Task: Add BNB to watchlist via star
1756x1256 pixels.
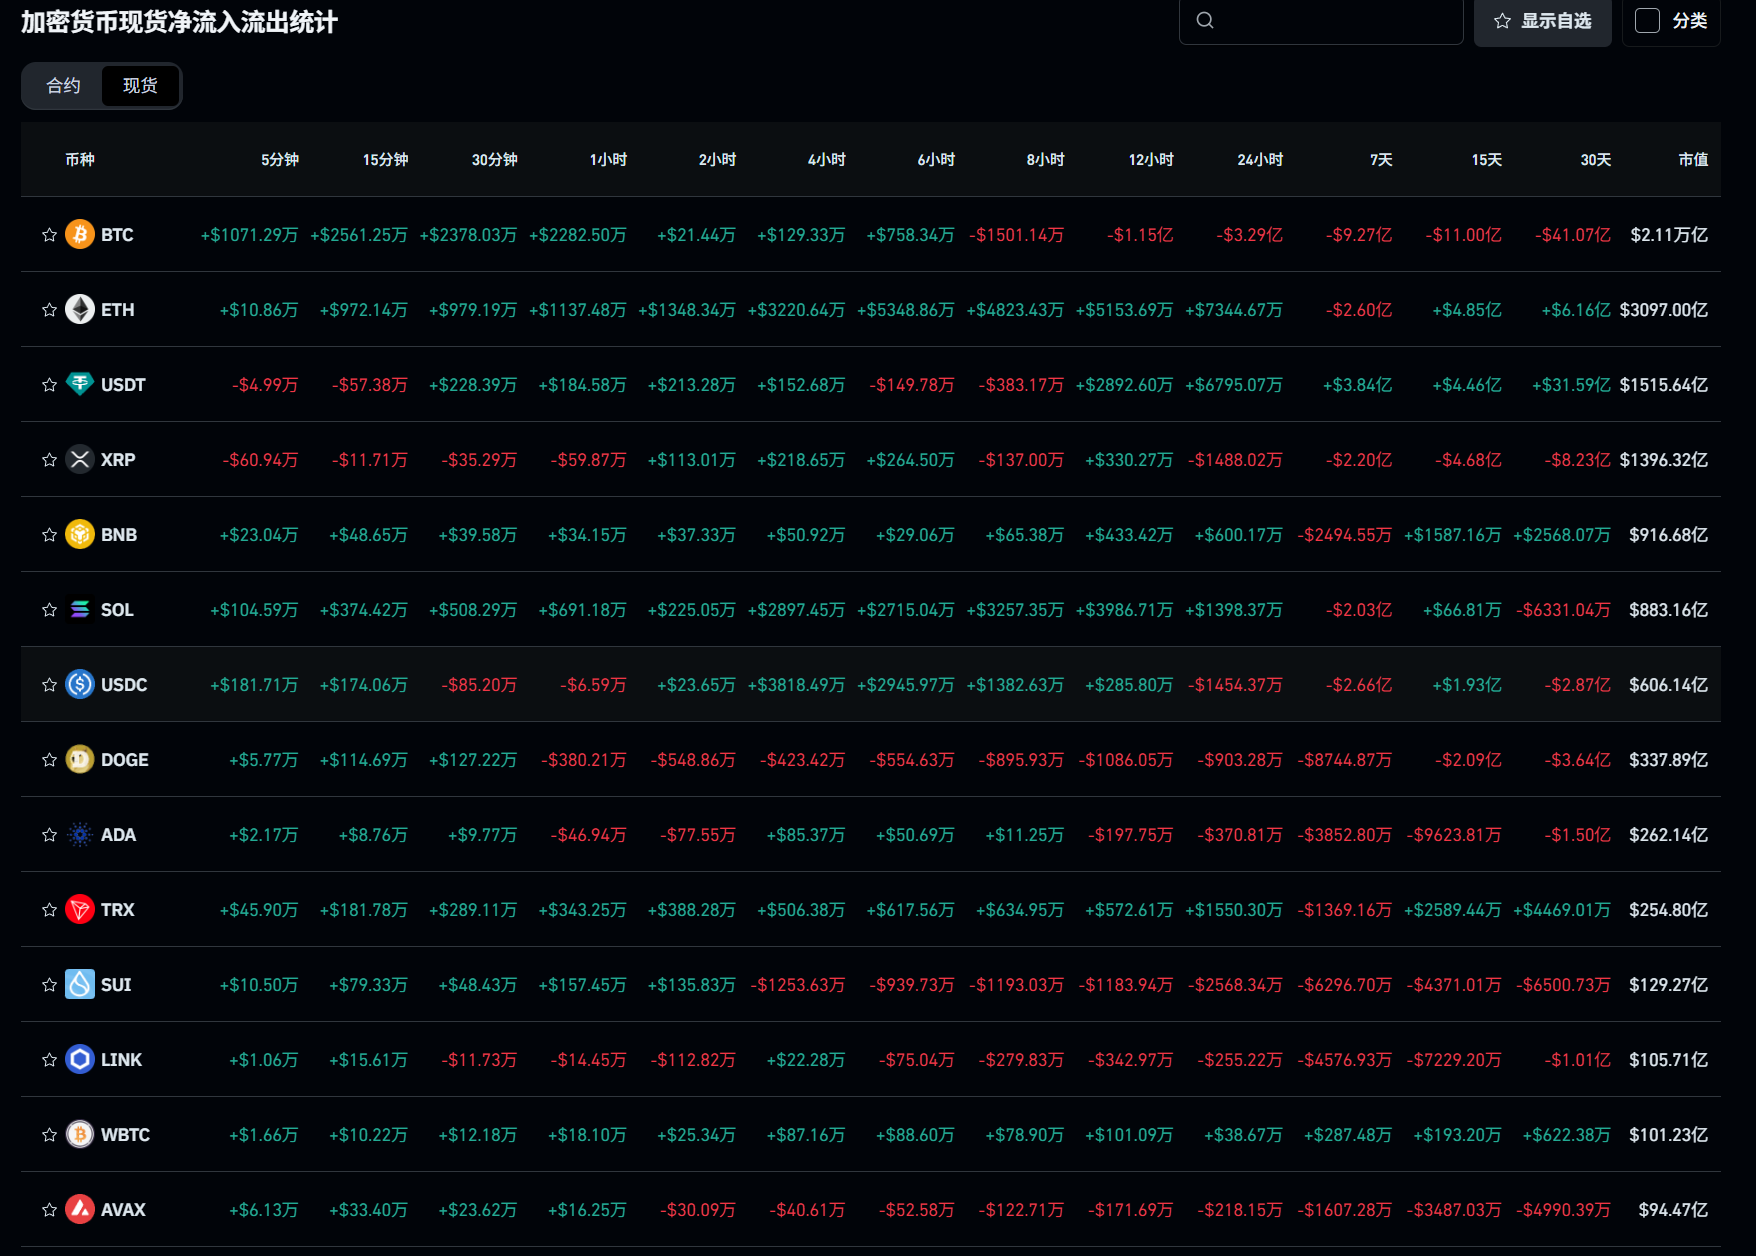Action: (x=49, y=535)
